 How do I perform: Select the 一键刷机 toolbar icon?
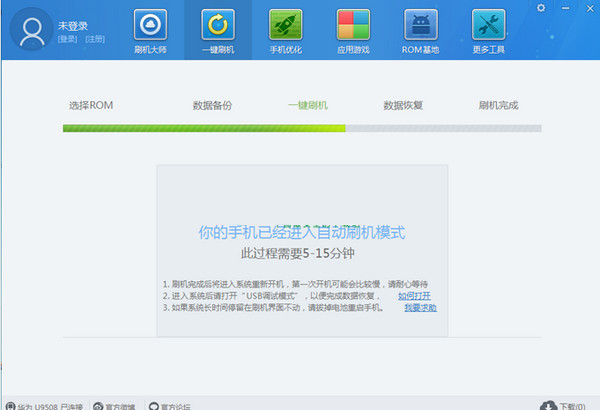coord(218,25)
